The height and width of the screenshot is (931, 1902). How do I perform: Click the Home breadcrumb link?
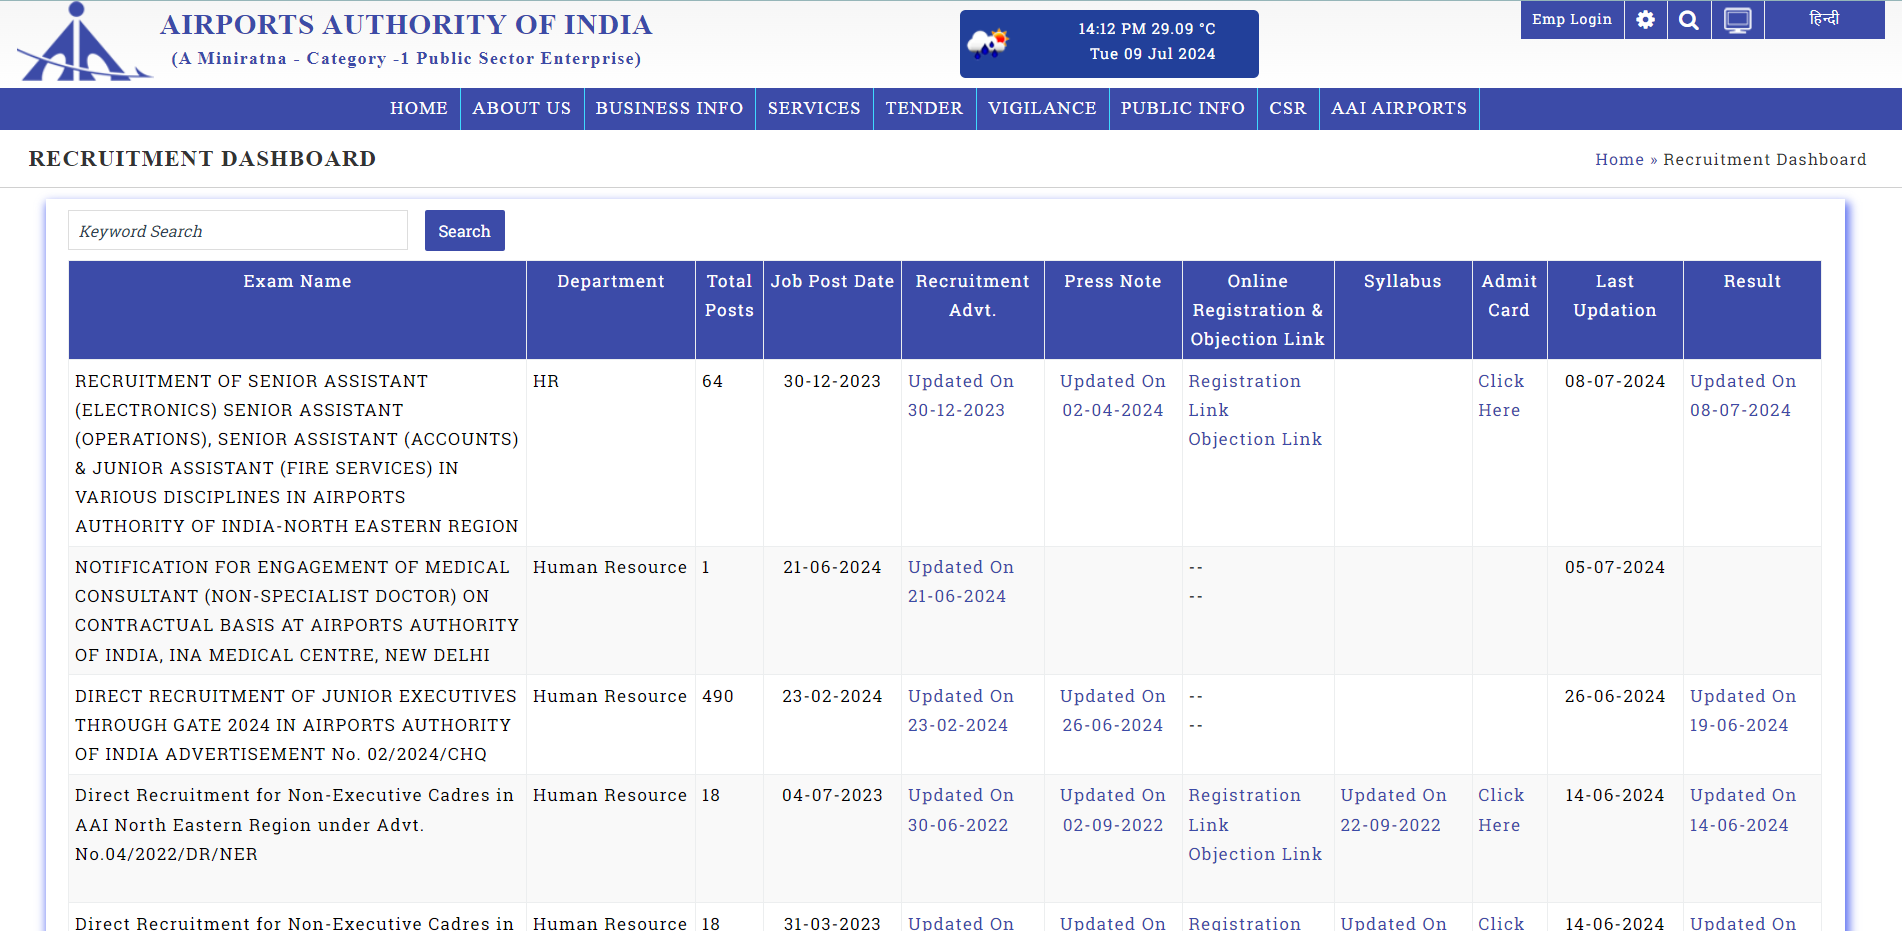tap(1619, 160)
